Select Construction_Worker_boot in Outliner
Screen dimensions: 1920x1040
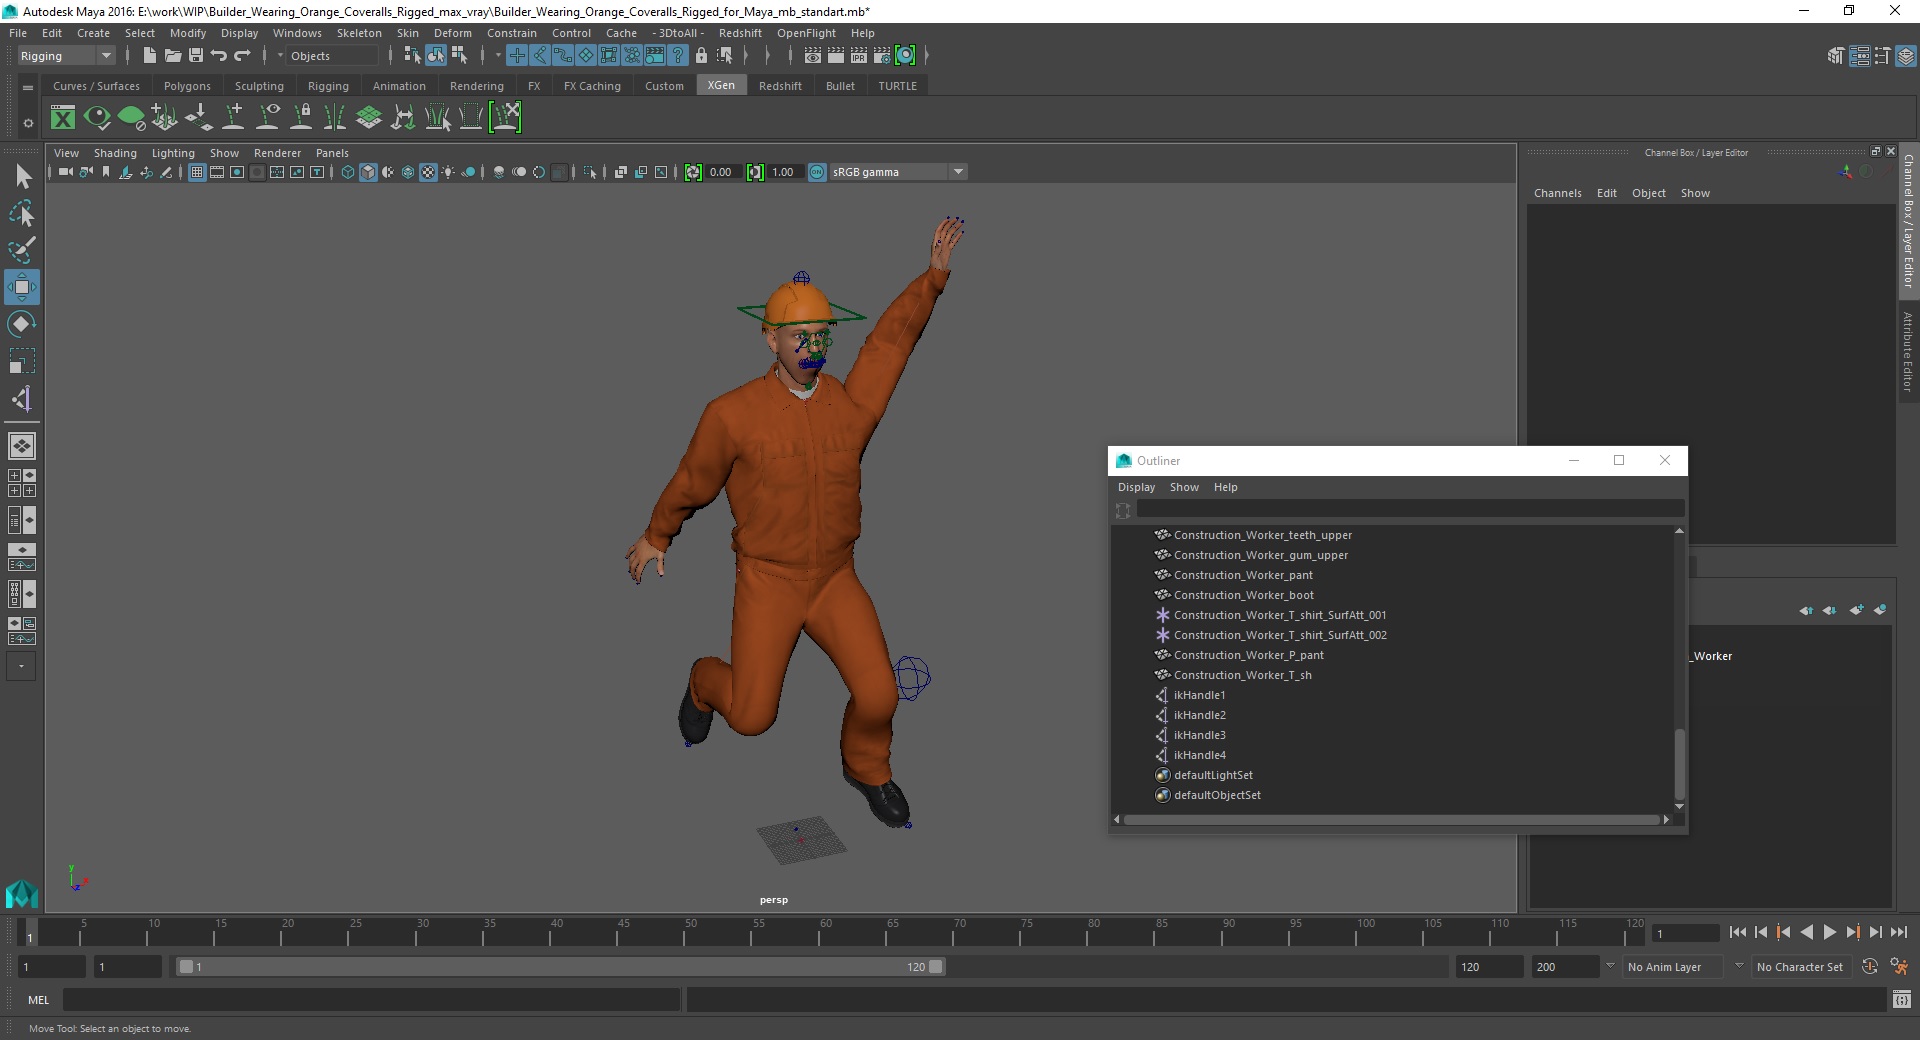(1243, 595)
